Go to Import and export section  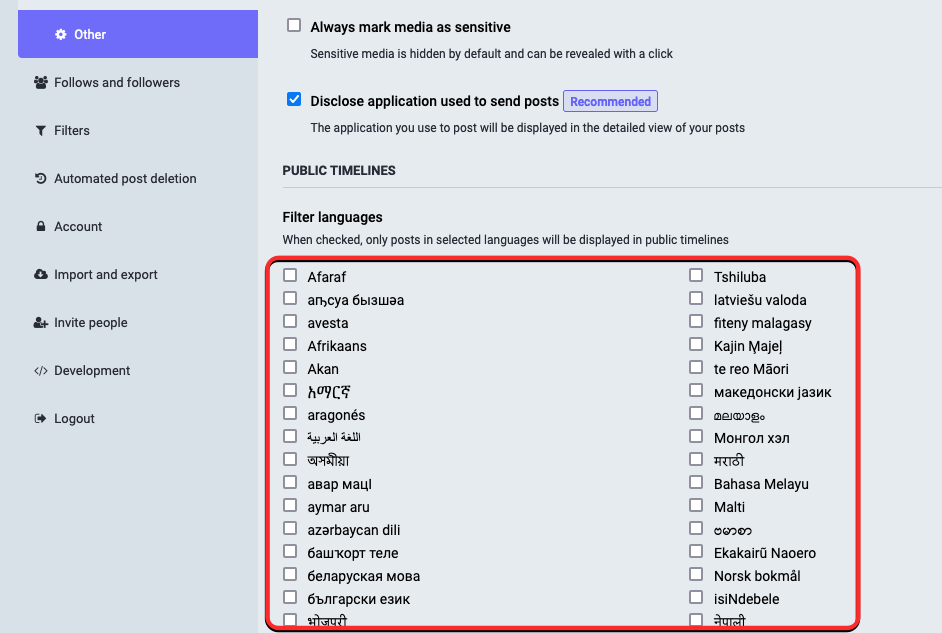pyautogui.click(x=106, y=275)
